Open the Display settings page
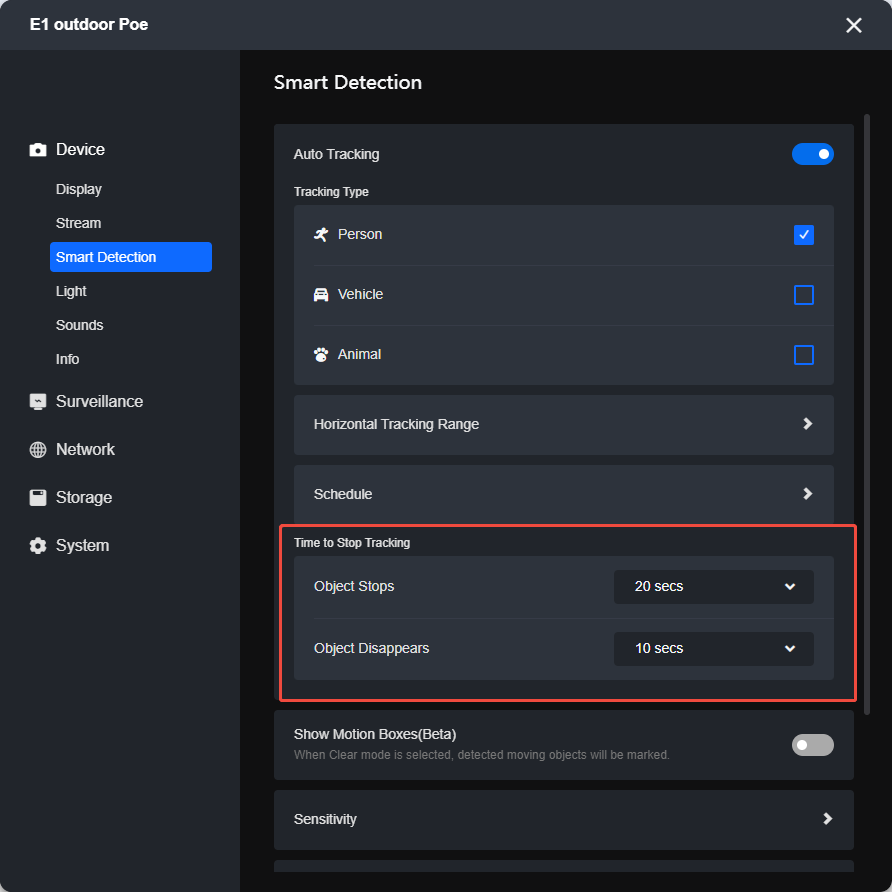892x892 pixels. [79, 189]
